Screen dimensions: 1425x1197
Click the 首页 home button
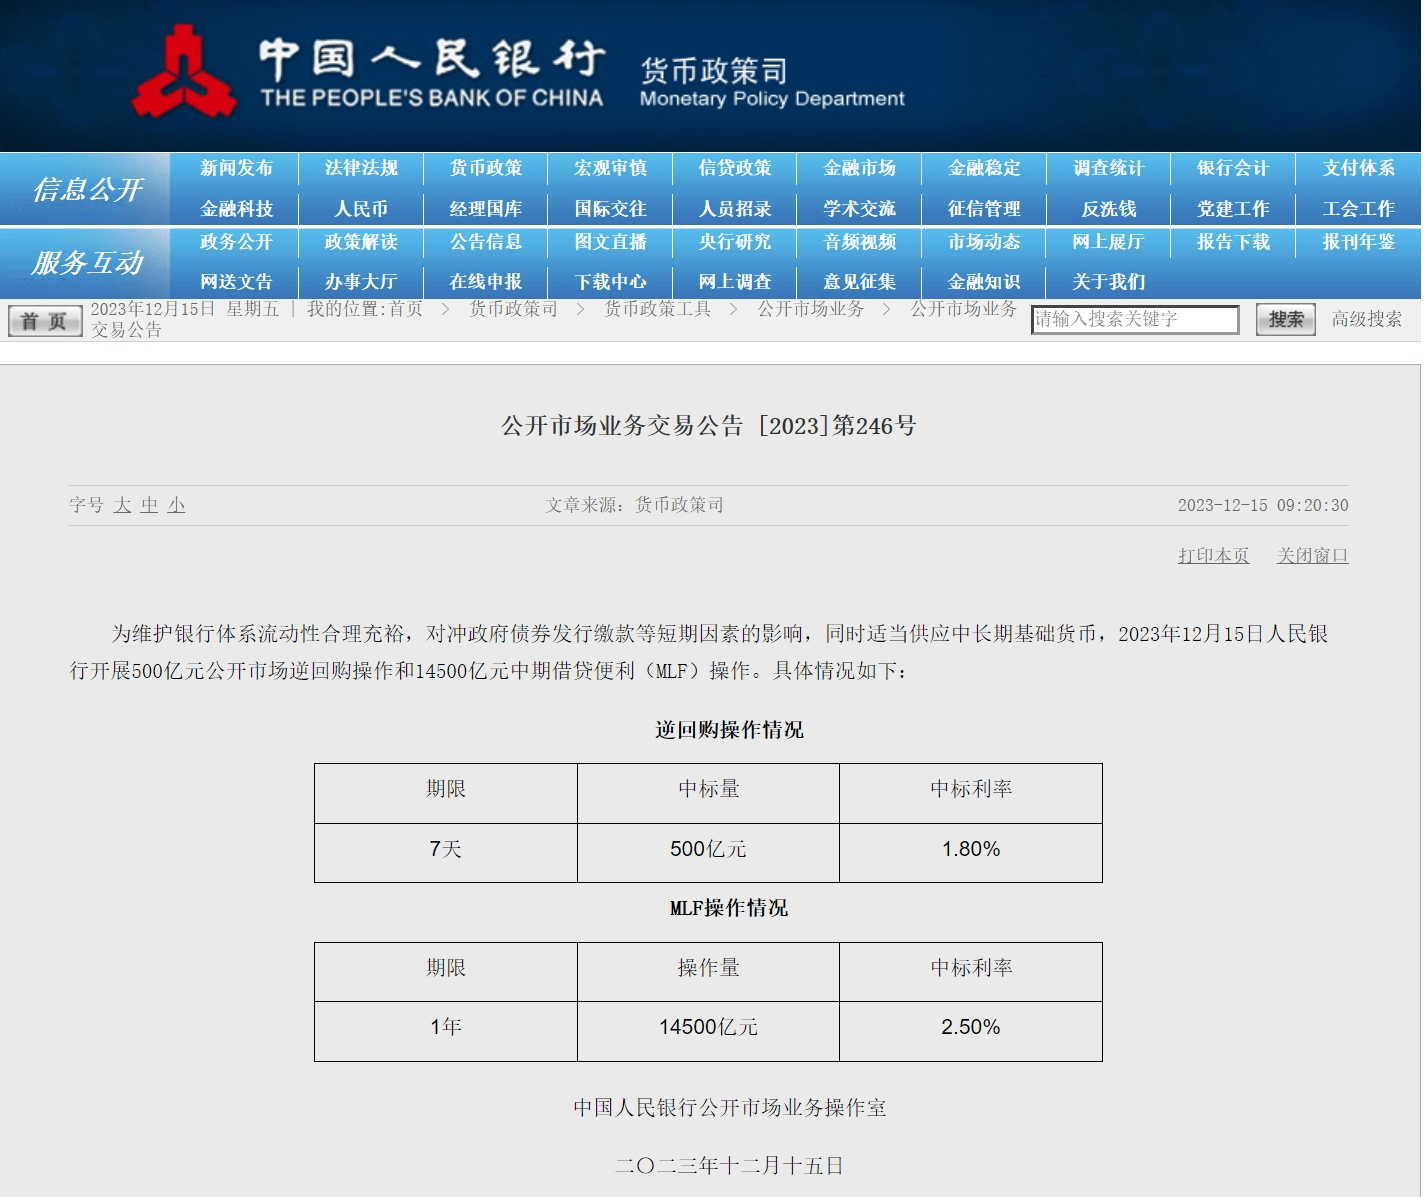tap(45, 321)
